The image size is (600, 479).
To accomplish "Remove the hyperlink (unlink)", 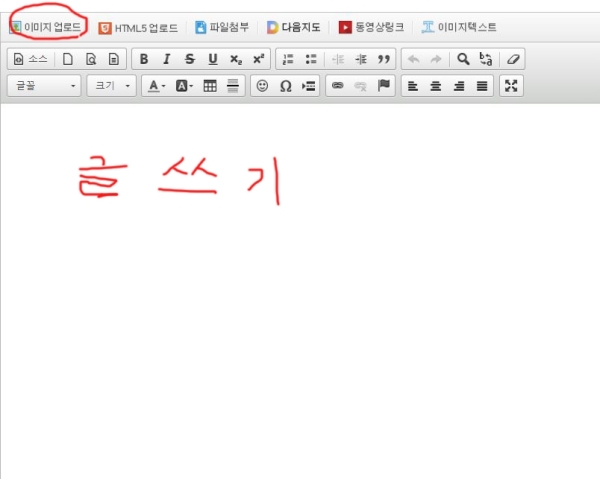I will [360, 86].
